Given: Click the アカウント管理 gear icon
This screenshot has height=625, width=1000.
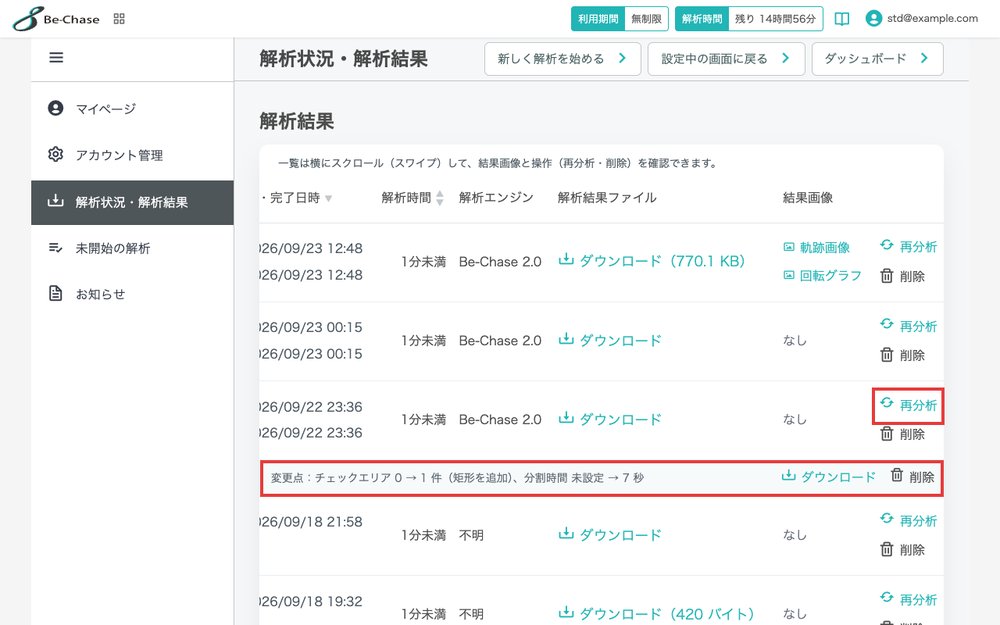Looking at the screenshot, I should tap(55, 154).
